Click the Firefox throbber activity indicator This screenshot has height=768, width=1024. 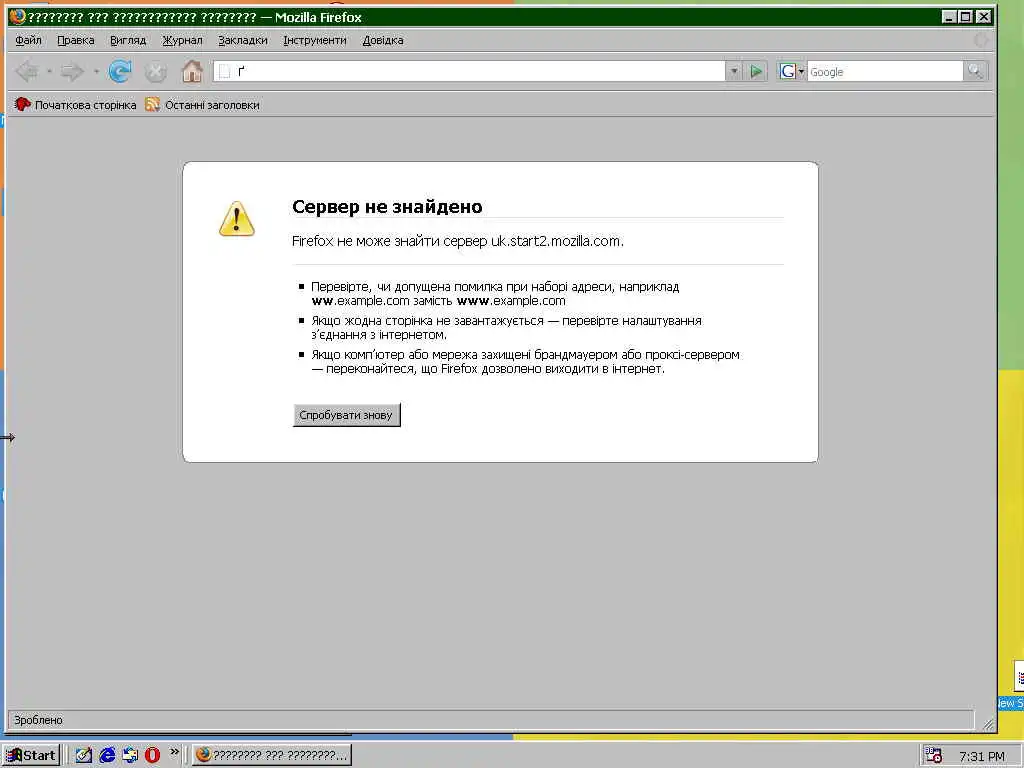coord(981,40)
